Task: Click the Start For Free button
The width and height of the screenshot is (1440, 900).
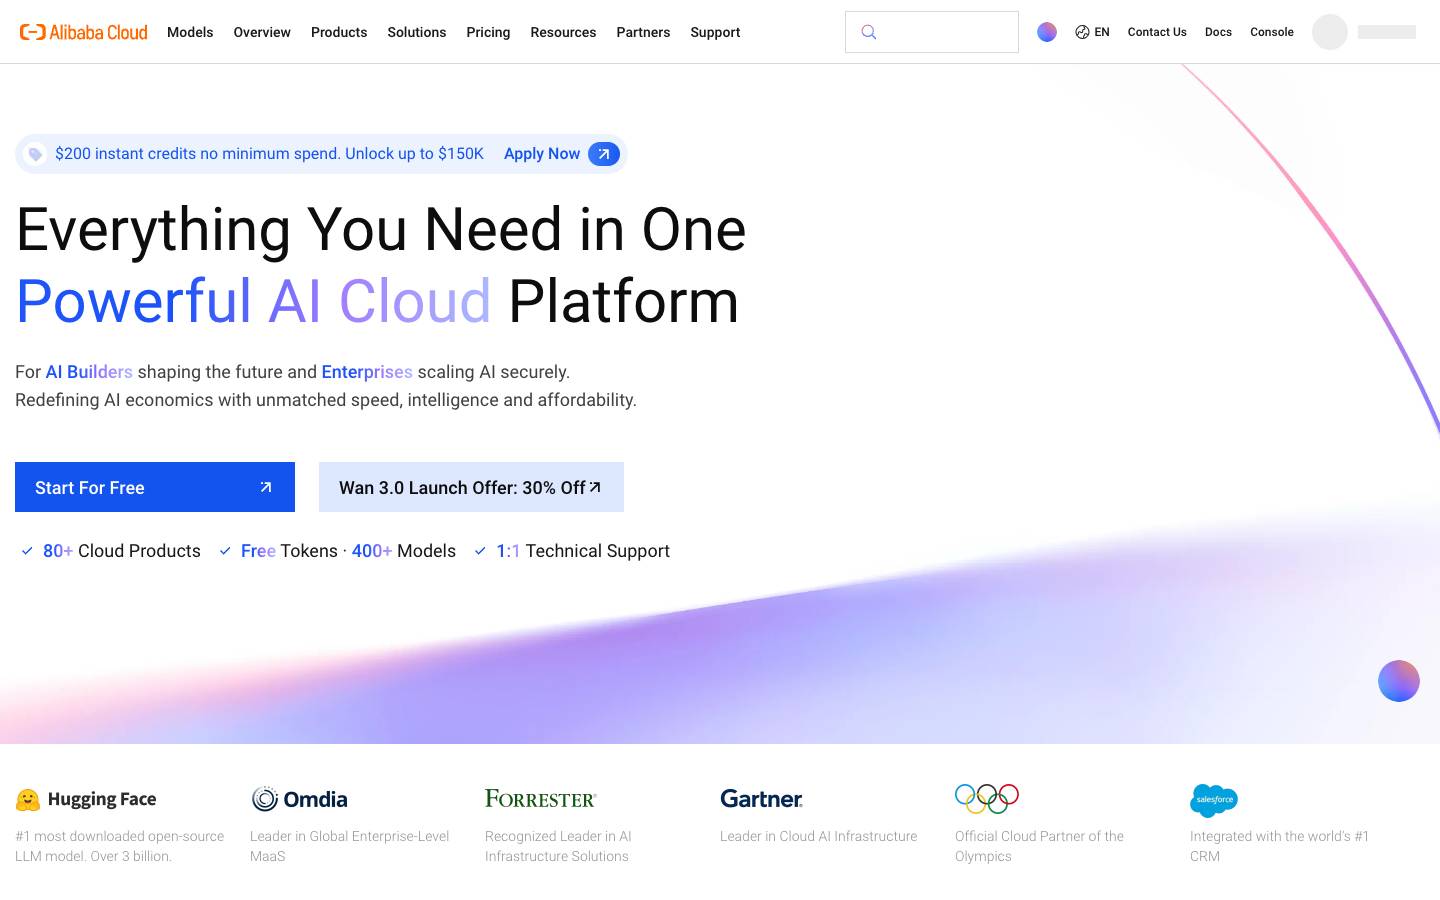Action: [x=155, y=487]
